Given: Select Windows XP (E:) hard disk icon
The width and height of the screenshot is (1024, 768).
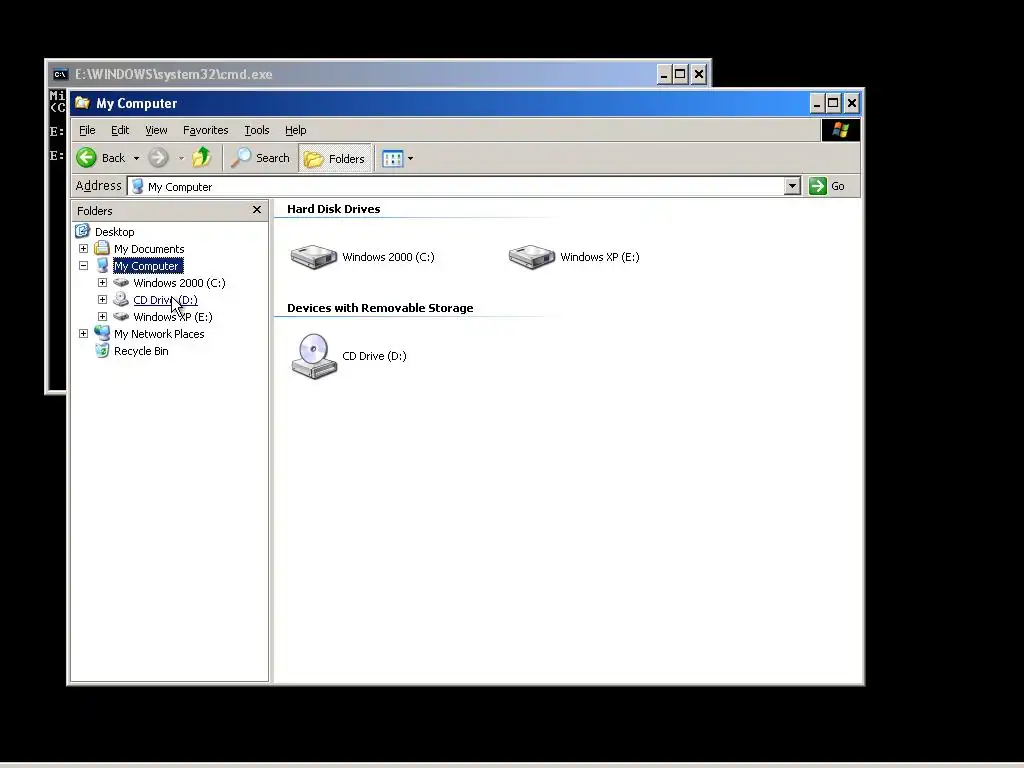Looking at the screenshot, I should pyautogui.click(x=532, y=257).
